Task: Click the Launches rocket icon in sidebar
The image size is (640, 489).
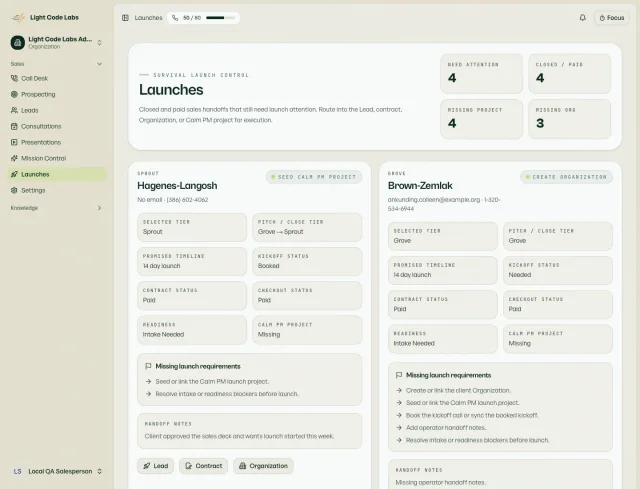Action: coord(14,174)
